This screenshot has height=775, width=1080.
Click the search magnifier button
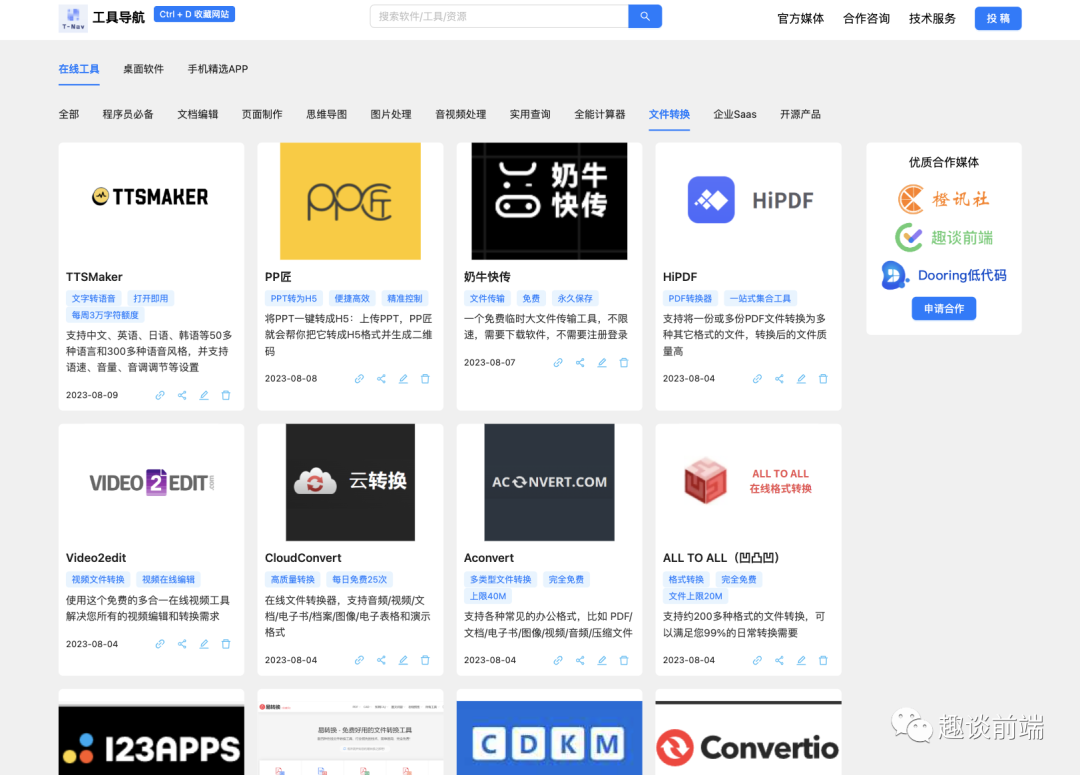(645, 16)
